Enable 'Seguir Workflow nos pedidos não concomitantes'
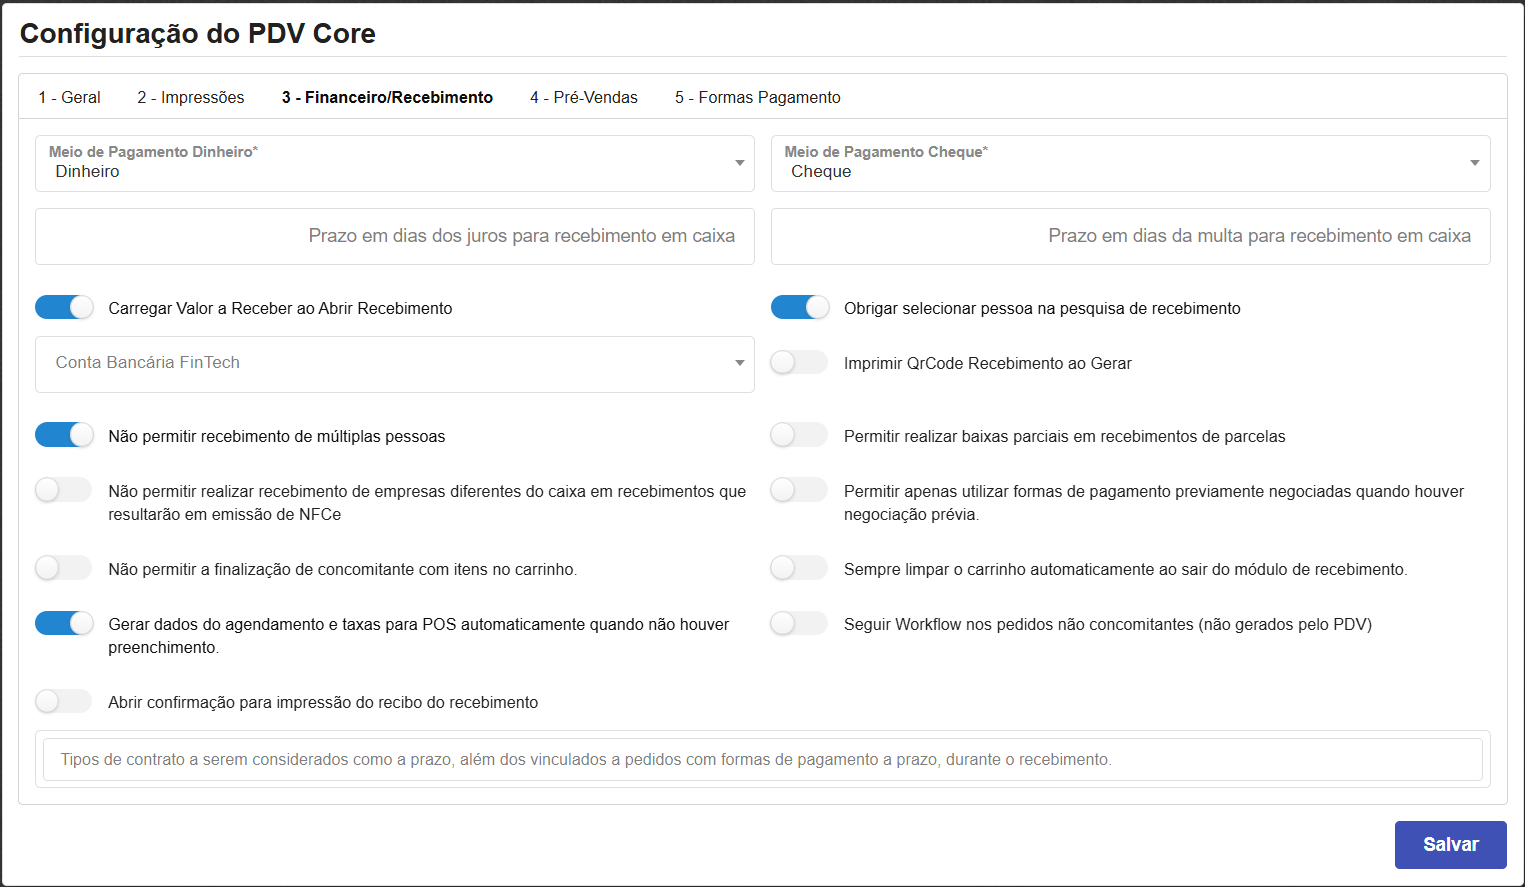Image resolution: width=1525 pixels, height=887 pixels. click(798, 622)
